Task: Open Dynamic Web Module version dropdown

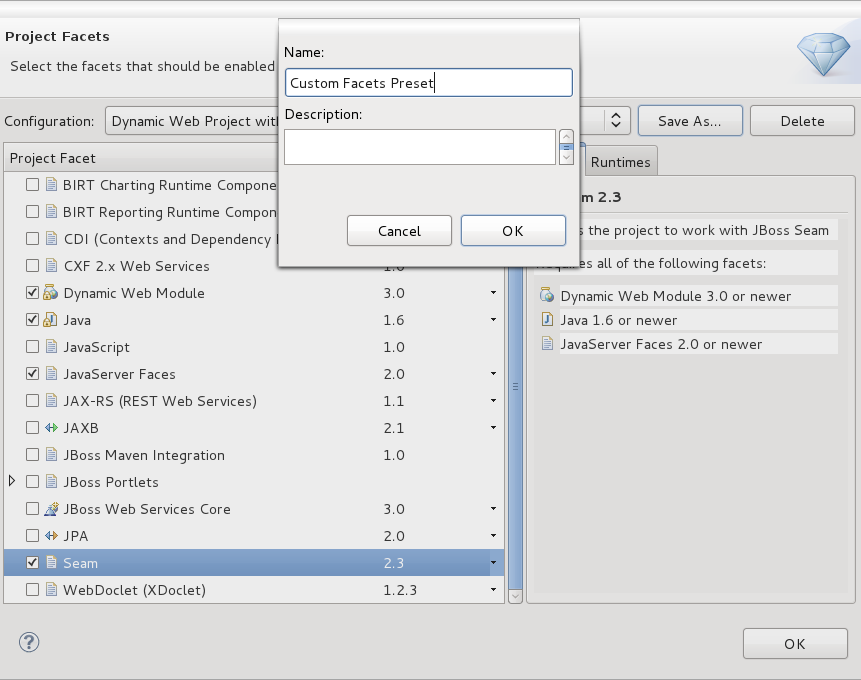Action: point(493,293)
